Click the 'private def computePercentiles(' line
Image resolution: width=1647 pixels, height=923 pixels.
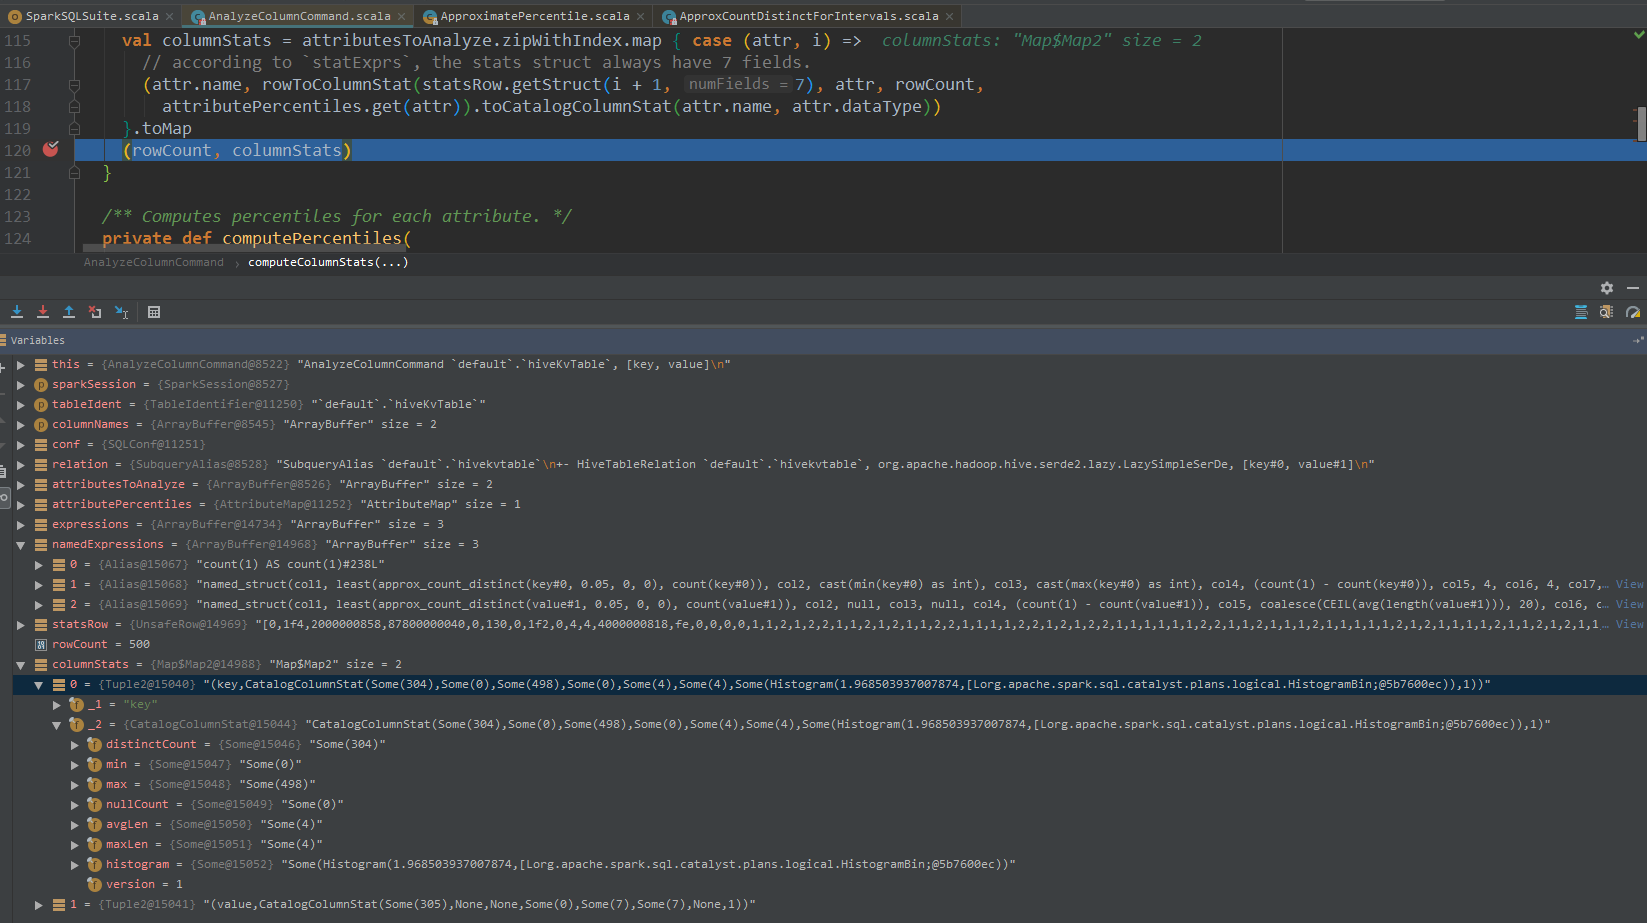click(256, 239)
